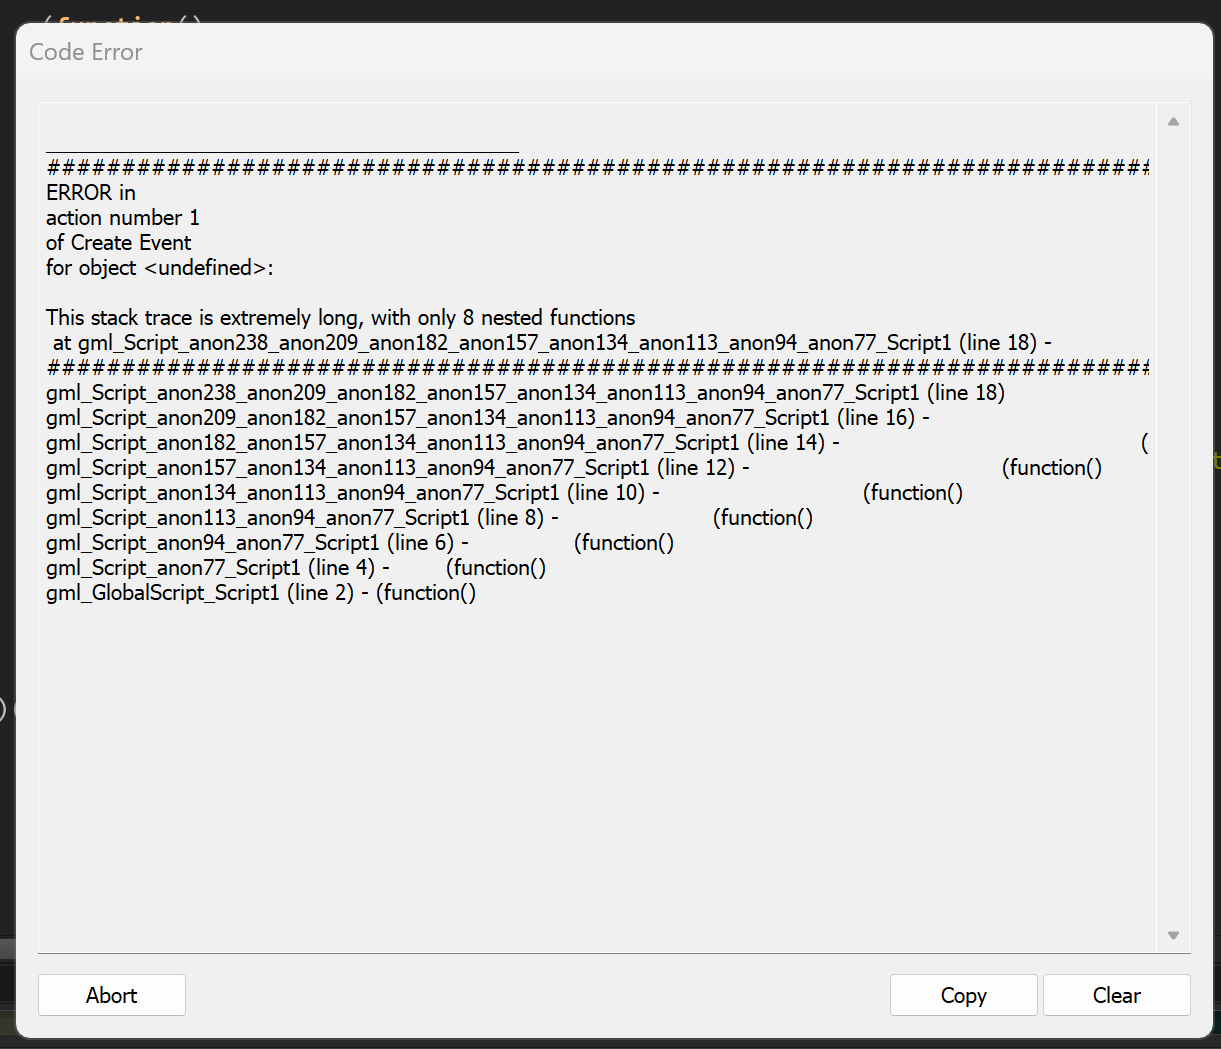Click the scrollbar up arrow
Viewport: 1221px width, 1049px height.
tap(1172, 120)
